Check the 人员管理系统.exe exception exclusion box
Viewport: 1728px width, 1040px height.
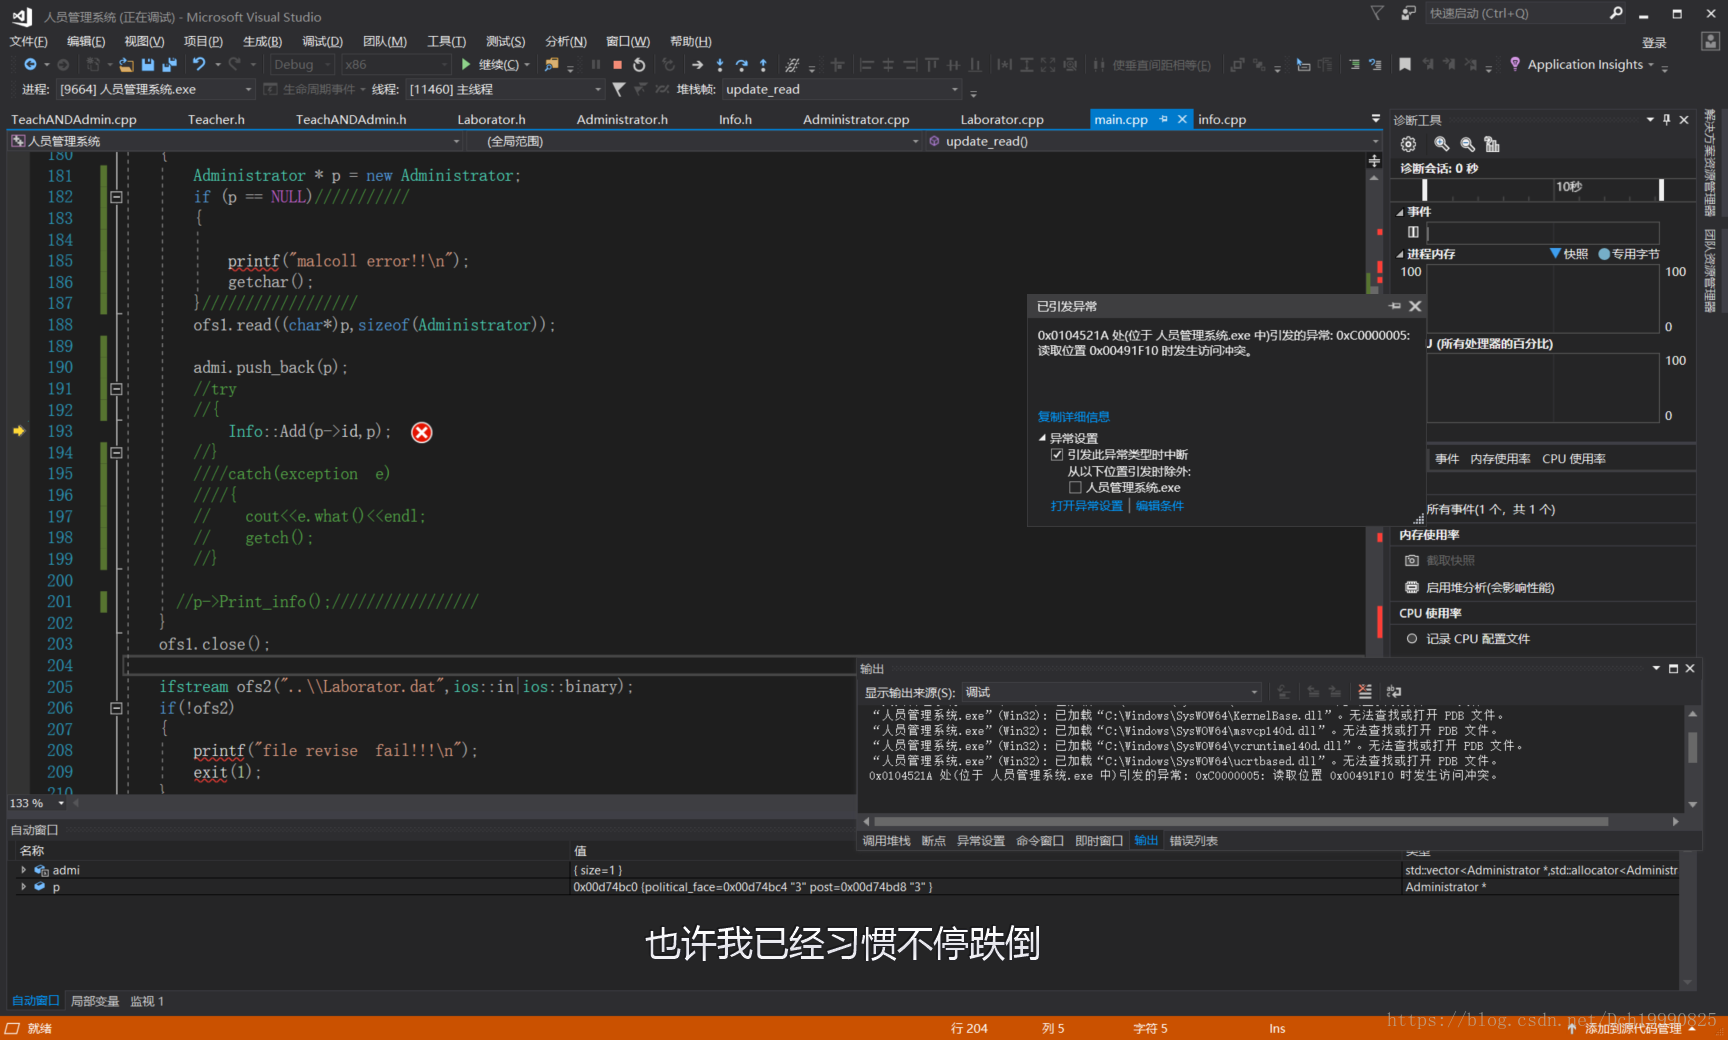[x=1075, y=488]
